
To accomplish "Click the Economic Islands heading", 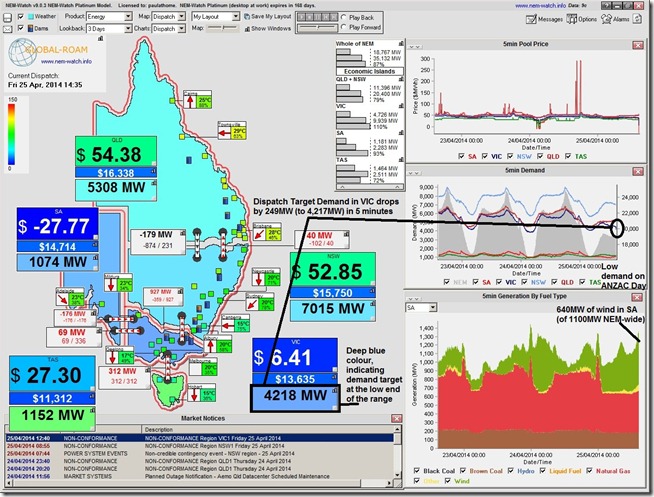I will tap(370, 71).
